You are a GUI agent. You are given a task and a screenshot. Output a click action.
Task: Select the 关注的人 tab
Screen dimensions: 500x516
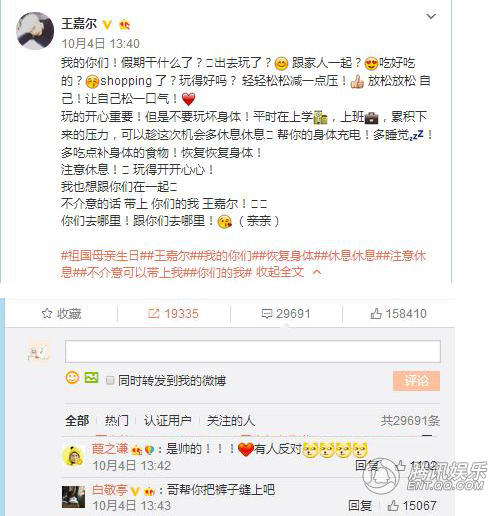[x=231, y=421]
